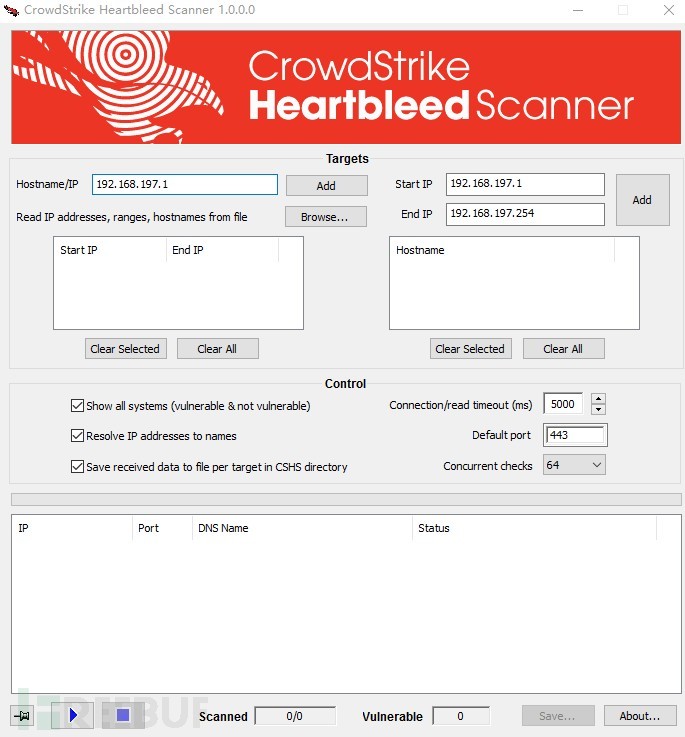Clear Selected under the Hostname list
Image resolution: width=685 pixels, height=737 pixels.
(470, 349)
